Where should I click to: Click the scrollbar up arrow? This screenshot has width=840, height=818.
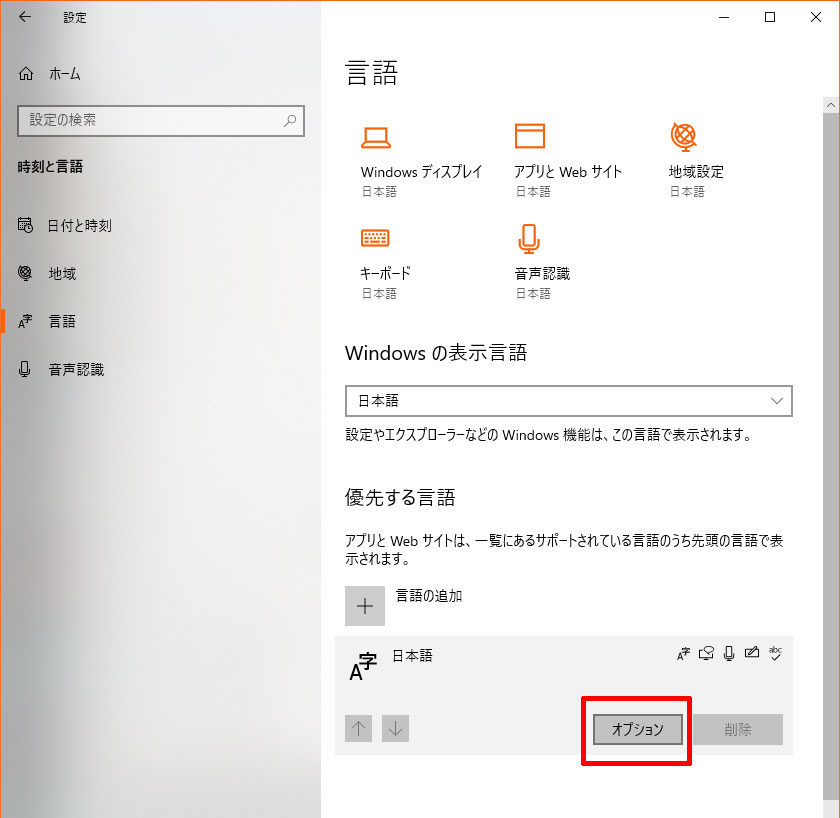[x=831, y=105]
